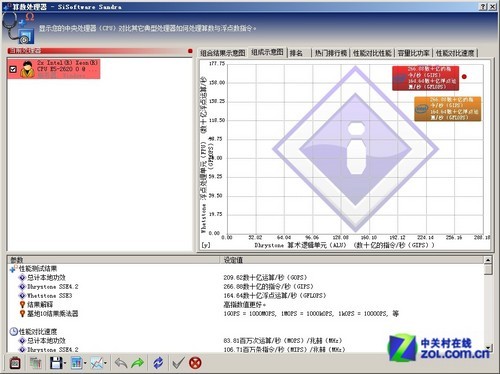Click the gray back arrow
This screenshot has width=500, height=374.
pos(121,363)
